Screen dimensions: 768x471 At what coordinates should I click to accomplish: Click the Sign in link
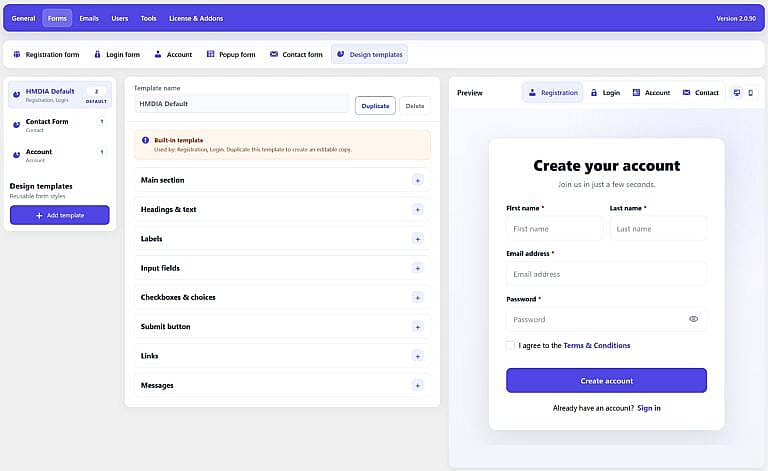tap(649, 408)
